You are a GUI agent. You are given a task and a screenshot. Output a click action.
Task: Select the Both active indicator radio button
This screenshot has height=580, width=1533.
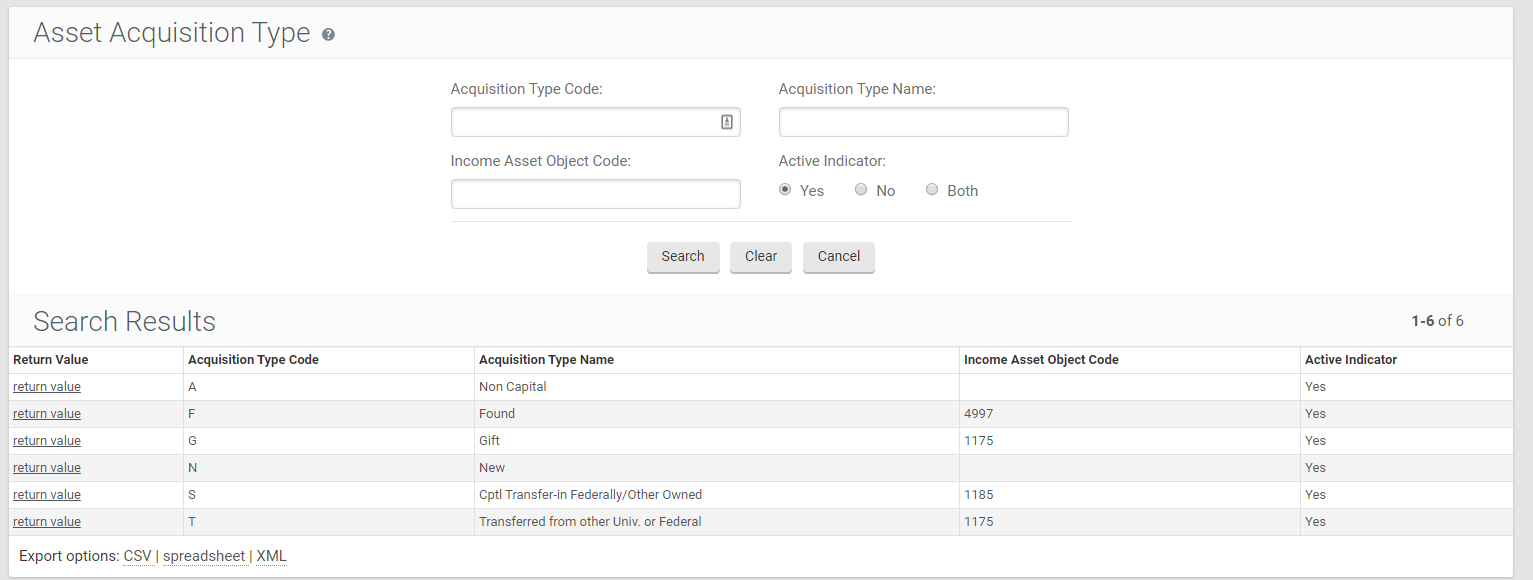click(x=932, y=190)
